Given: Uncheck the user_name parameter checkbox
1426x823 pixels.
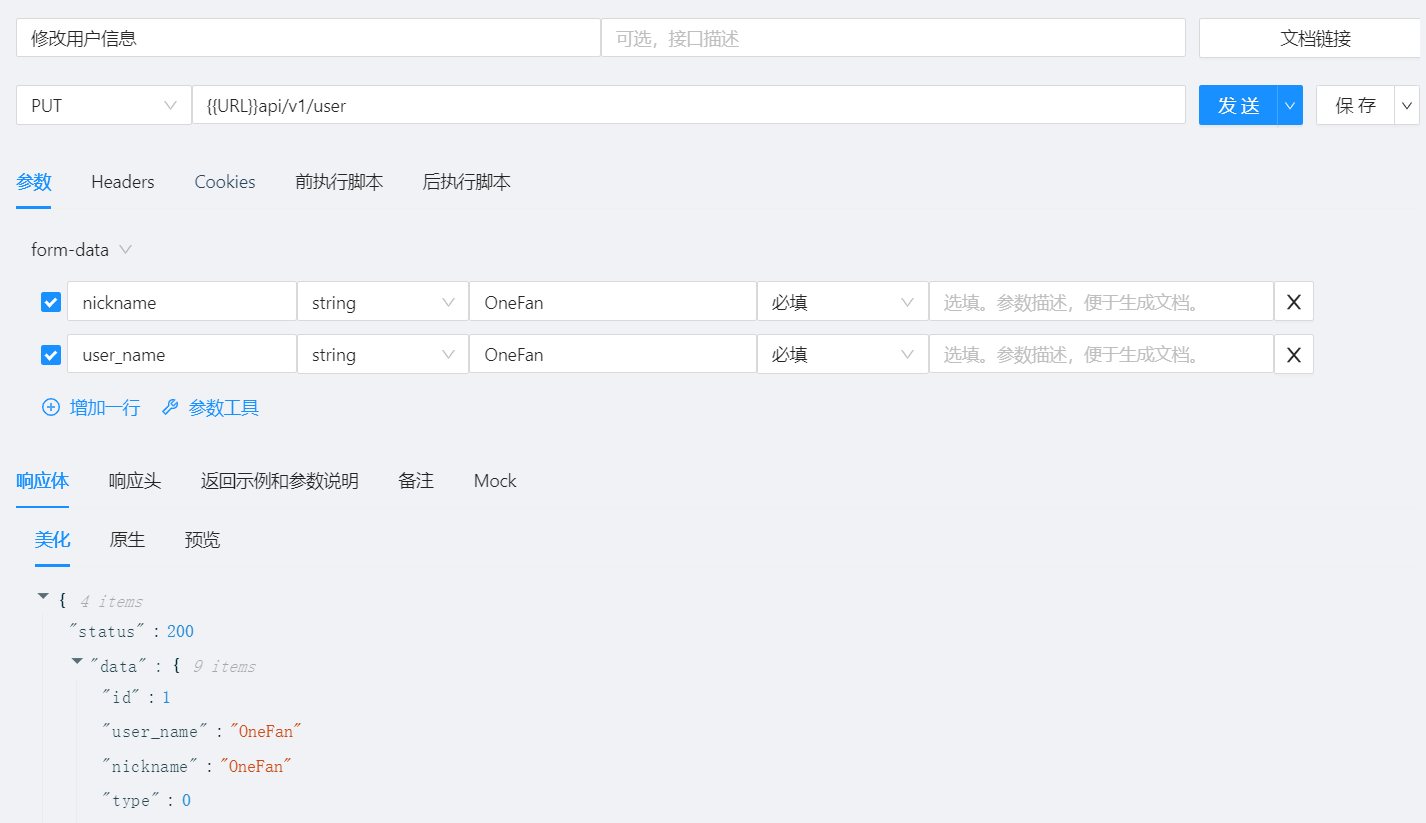Looking at the screenshot, I should pyautogui.click(x=50, y=353).
